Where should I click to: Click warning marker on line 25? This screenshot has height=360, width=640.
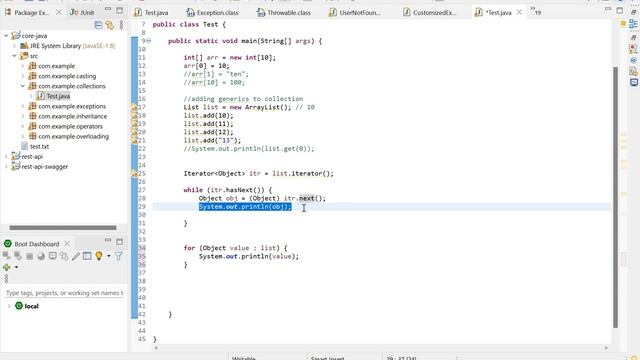point(134,173)
